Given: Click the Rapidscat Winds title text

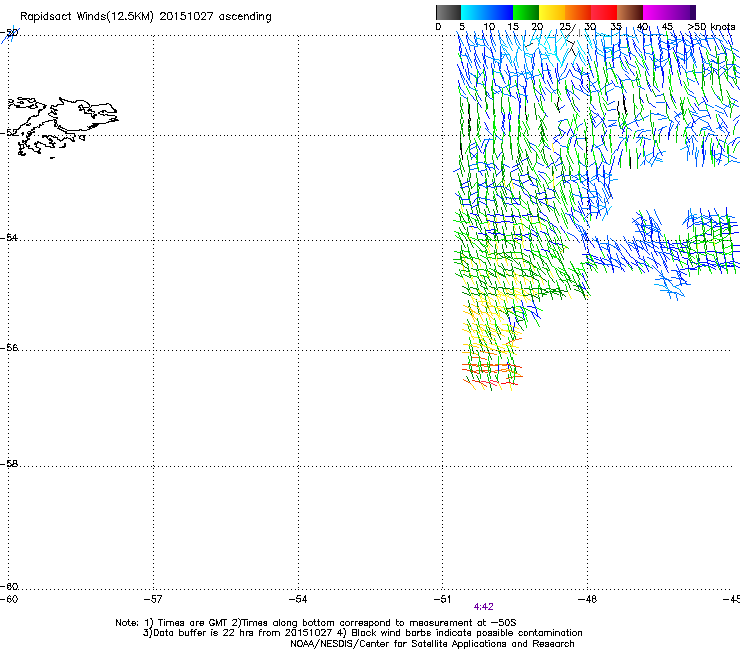Looking at the screenshot, I should click(x=145, y=17).
